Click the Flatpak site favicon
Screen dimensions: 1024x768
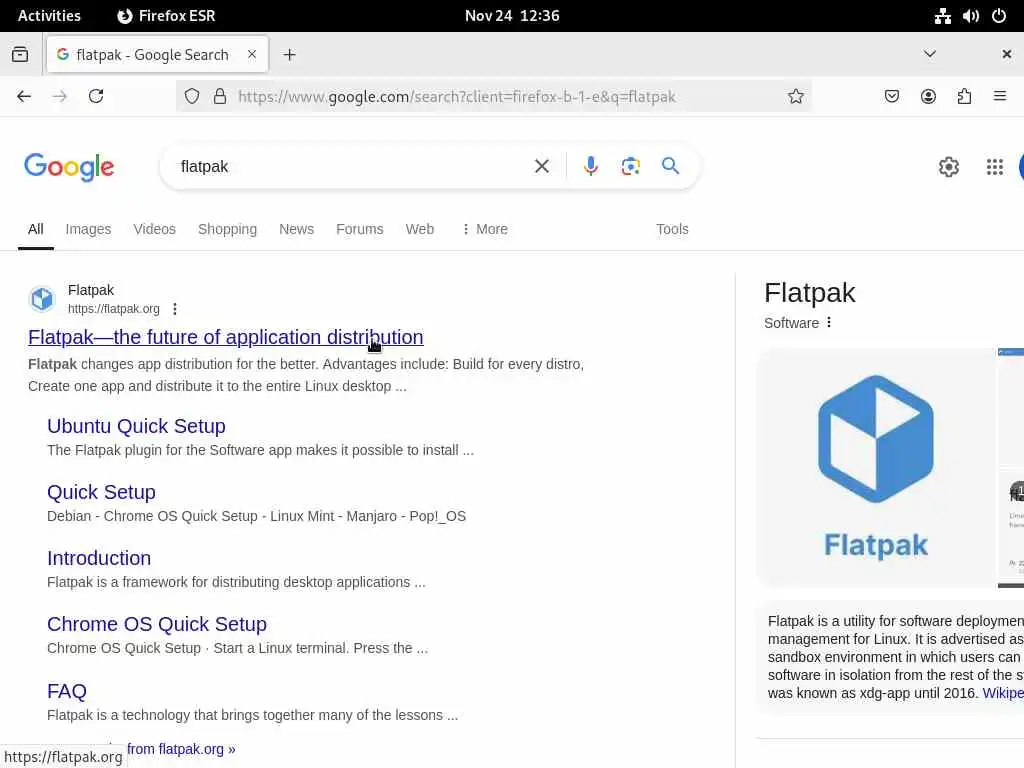42,299
